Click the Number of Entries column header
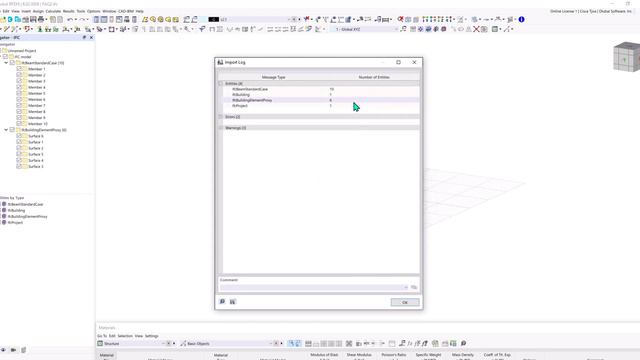This screenshot has height=360, width=640. pos(374,77)
